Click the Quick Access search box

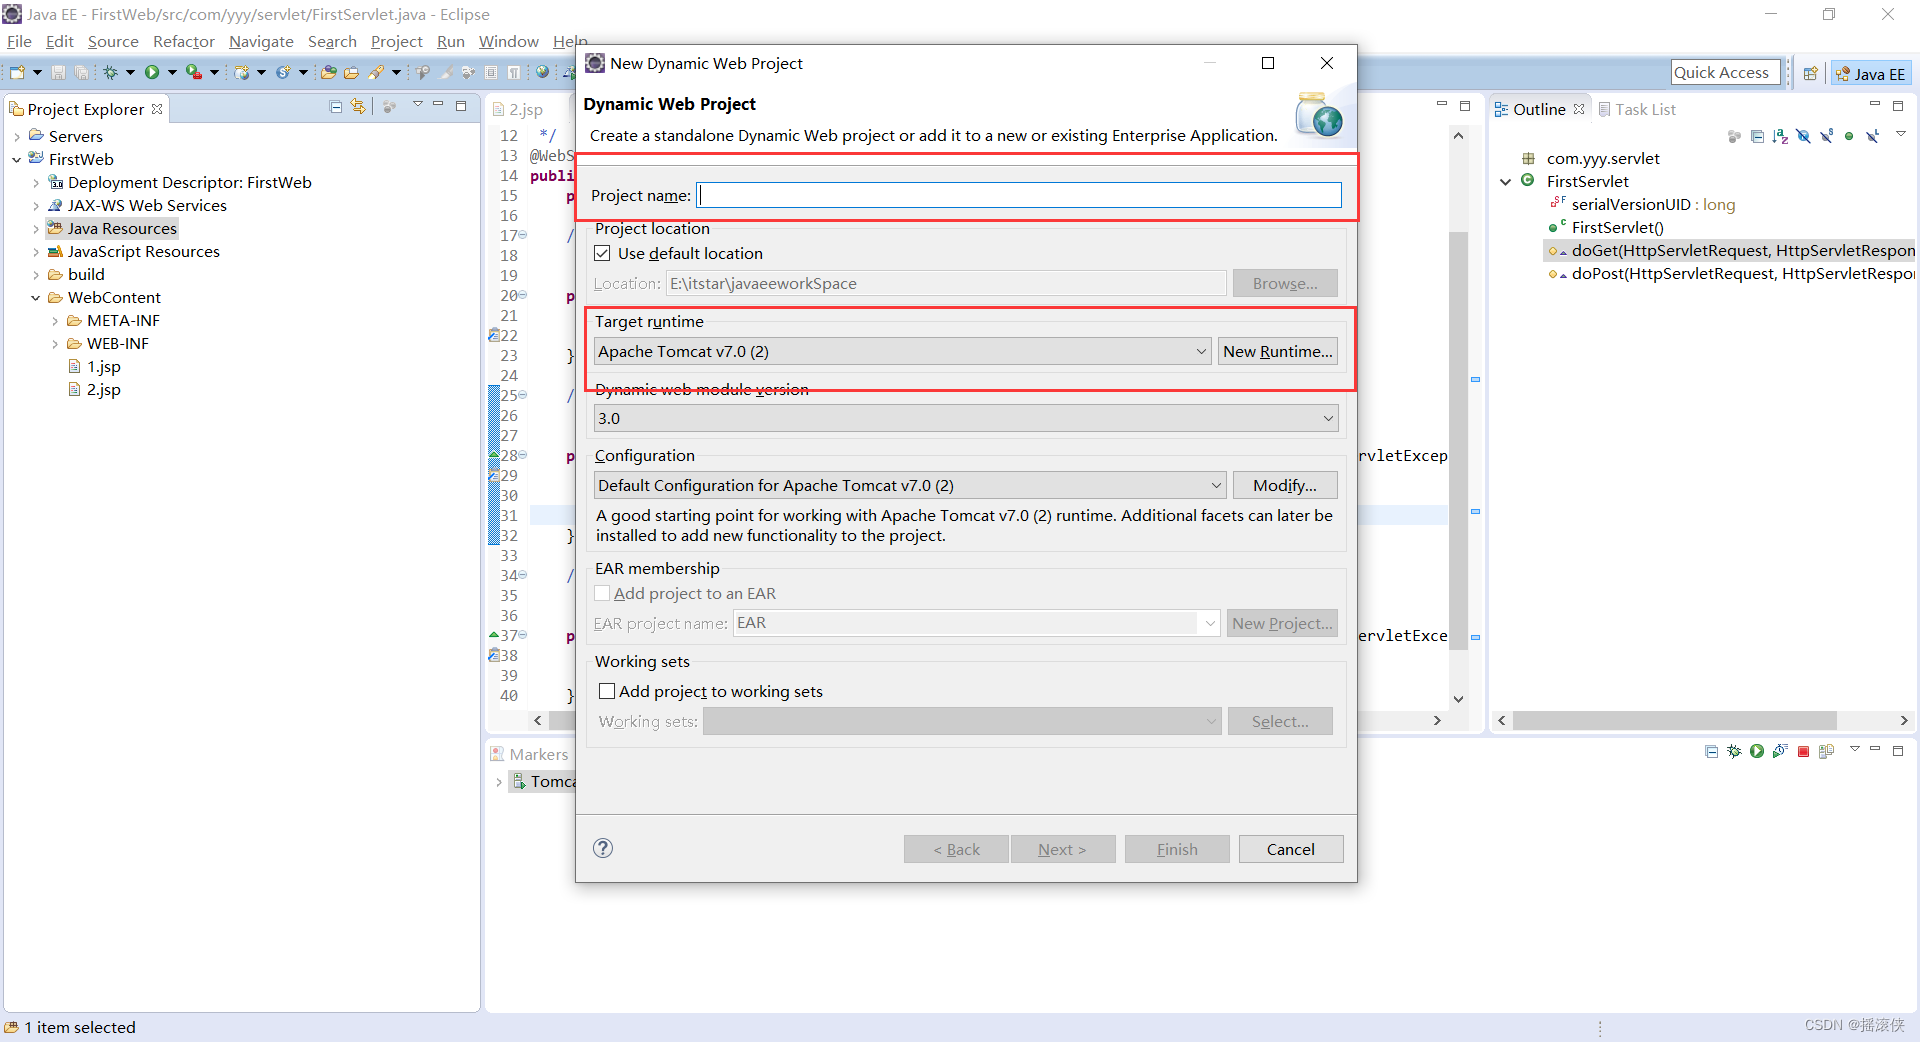[1725, 72]
